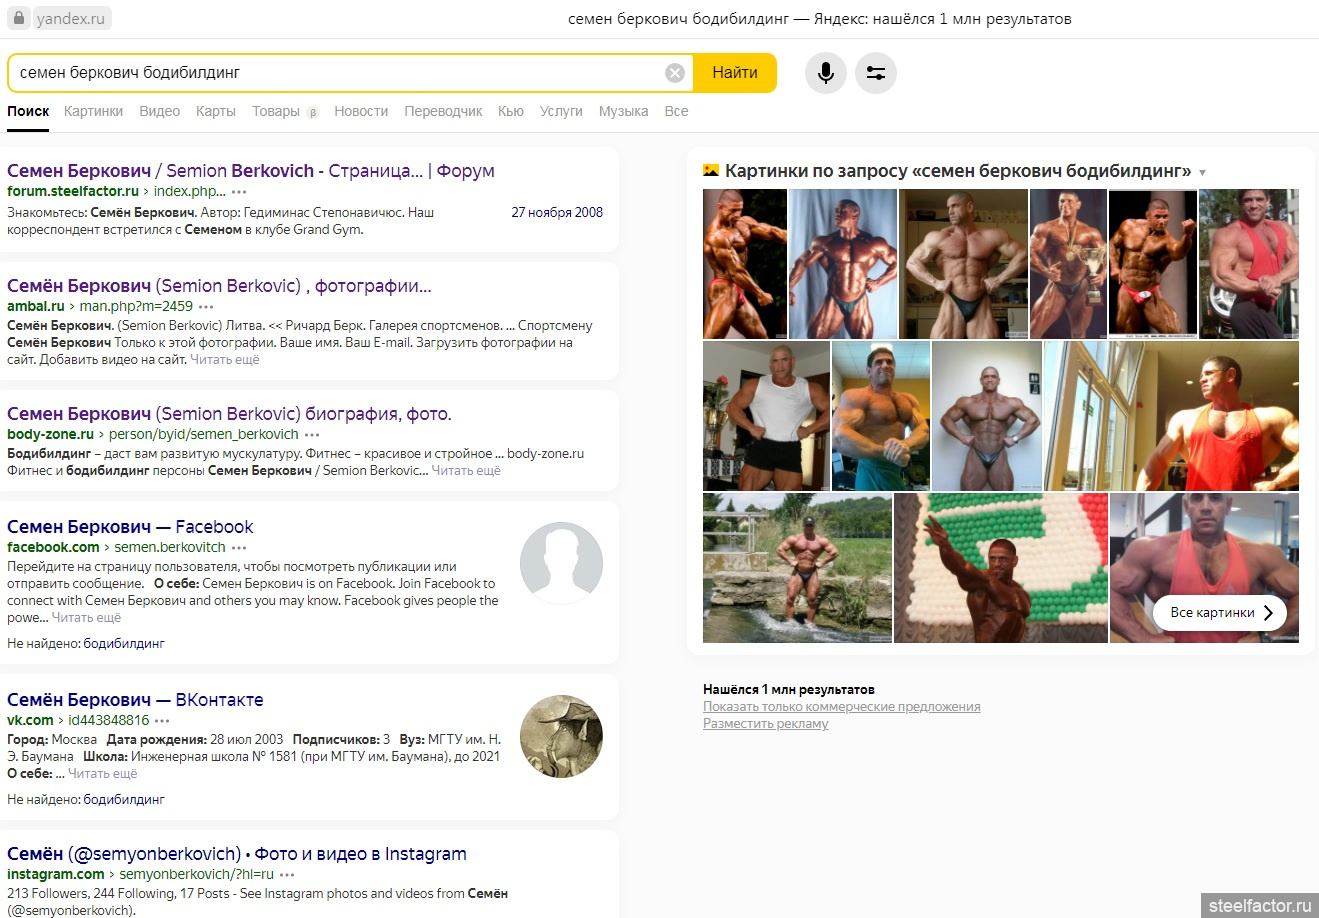This screenshot has width=1319, height=918.
Task: Click the semen.berkovitch path in Facebook URL
Action: tap(170, 548)
